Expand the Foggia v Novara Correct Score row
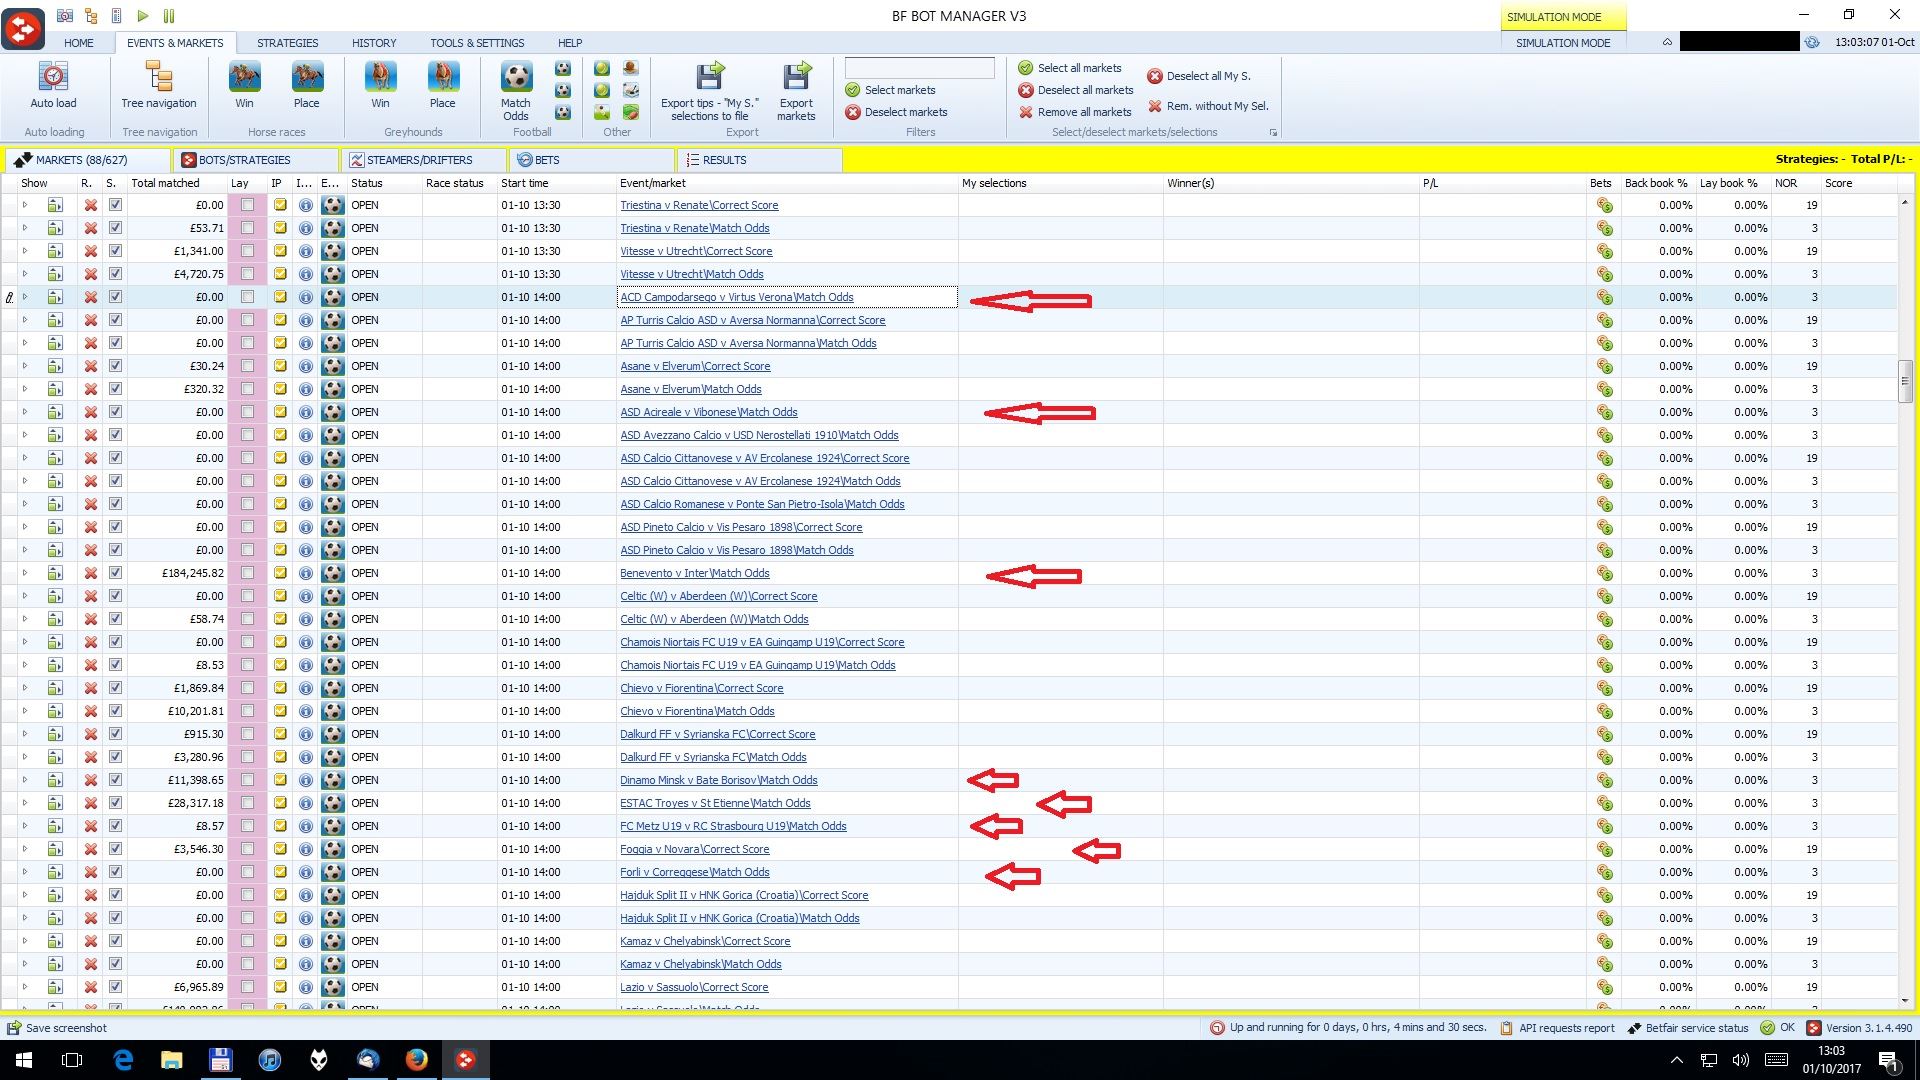Screen dimensions: 1920x1080 pos(25,849)
